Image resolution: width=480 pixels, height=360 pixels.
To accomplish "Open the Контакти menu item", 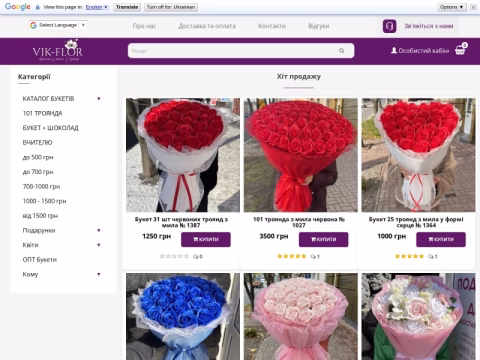I will pos(272,26).
